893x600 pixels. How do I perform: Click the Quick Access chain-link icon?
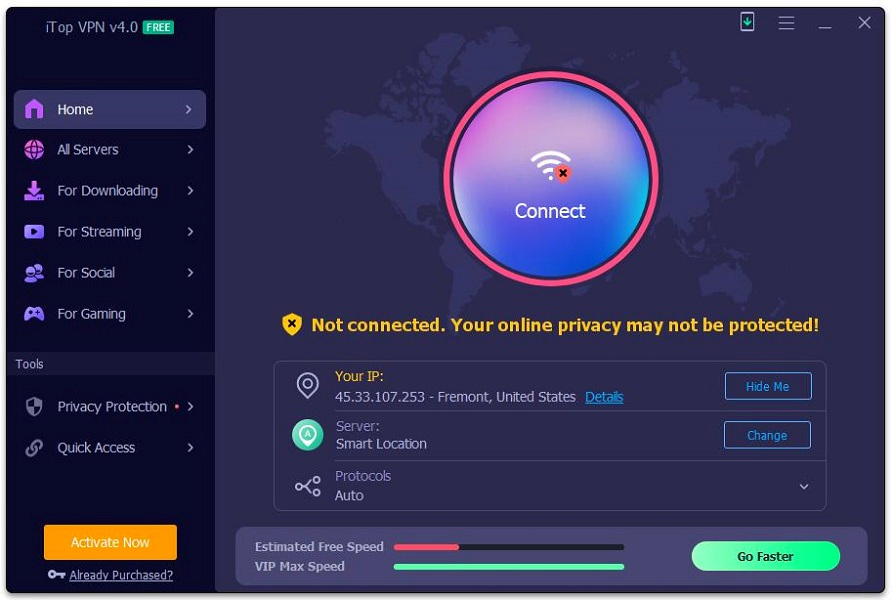click(x=34, y=448)
